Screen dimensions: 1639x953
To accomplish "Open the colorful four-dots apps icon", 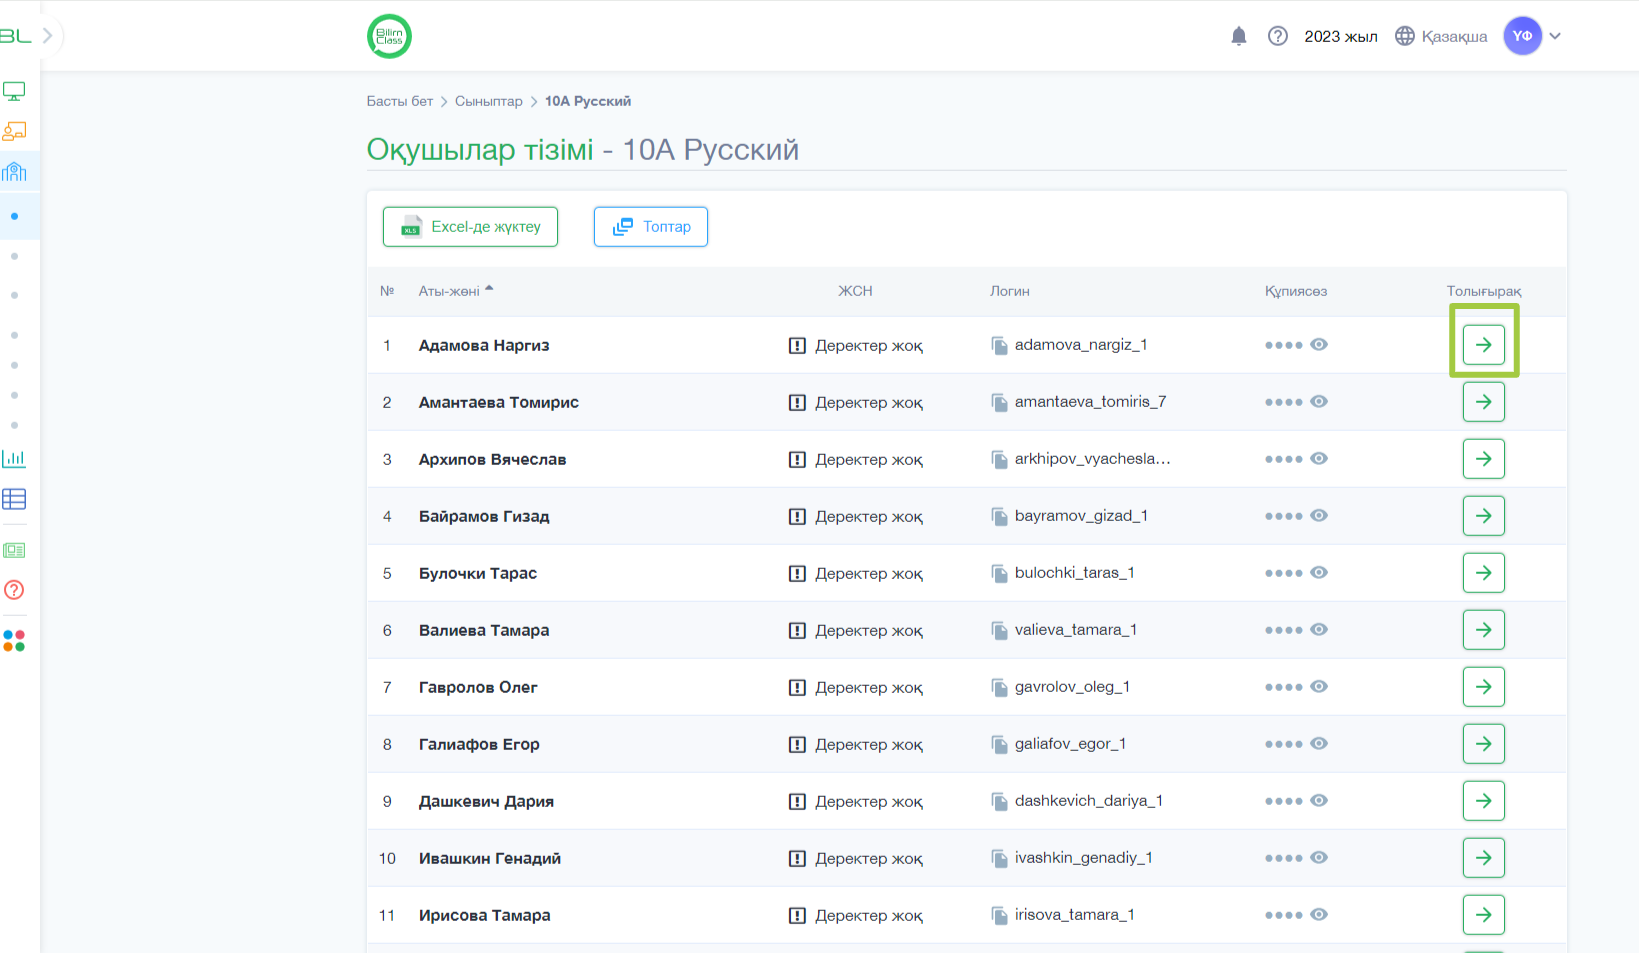I will (x=14, y=641).
